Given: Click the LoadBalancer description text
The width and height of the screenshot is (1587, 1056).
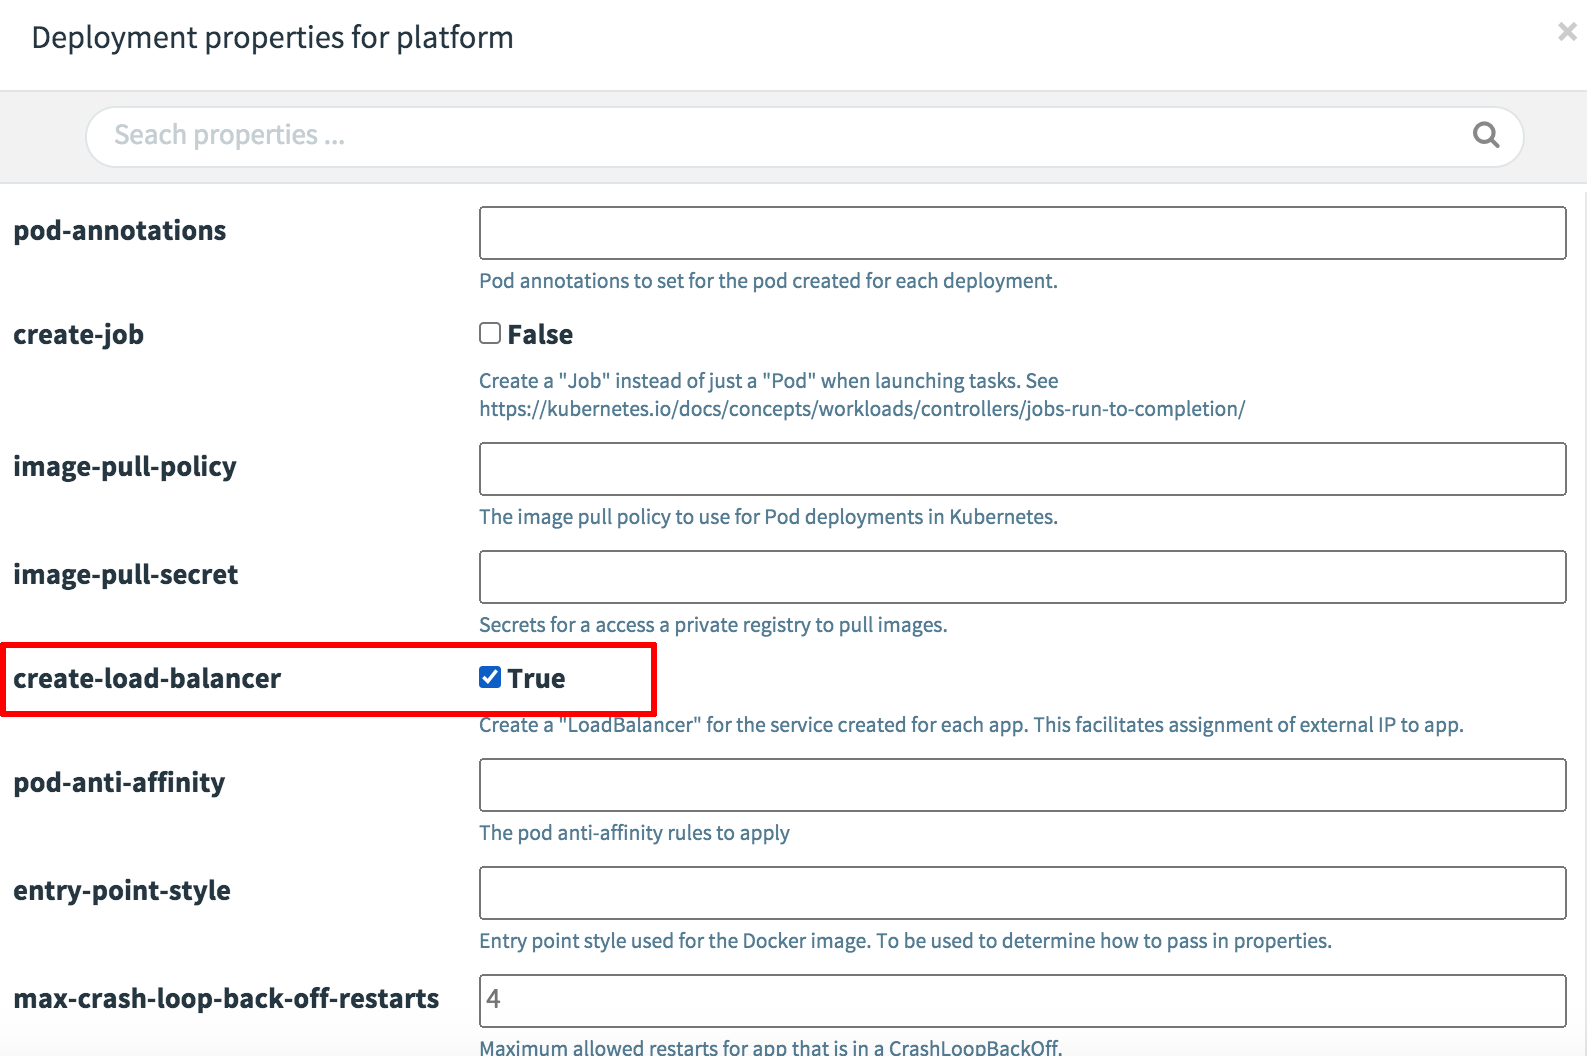Looking at the screenshot, I should point(970,725).
